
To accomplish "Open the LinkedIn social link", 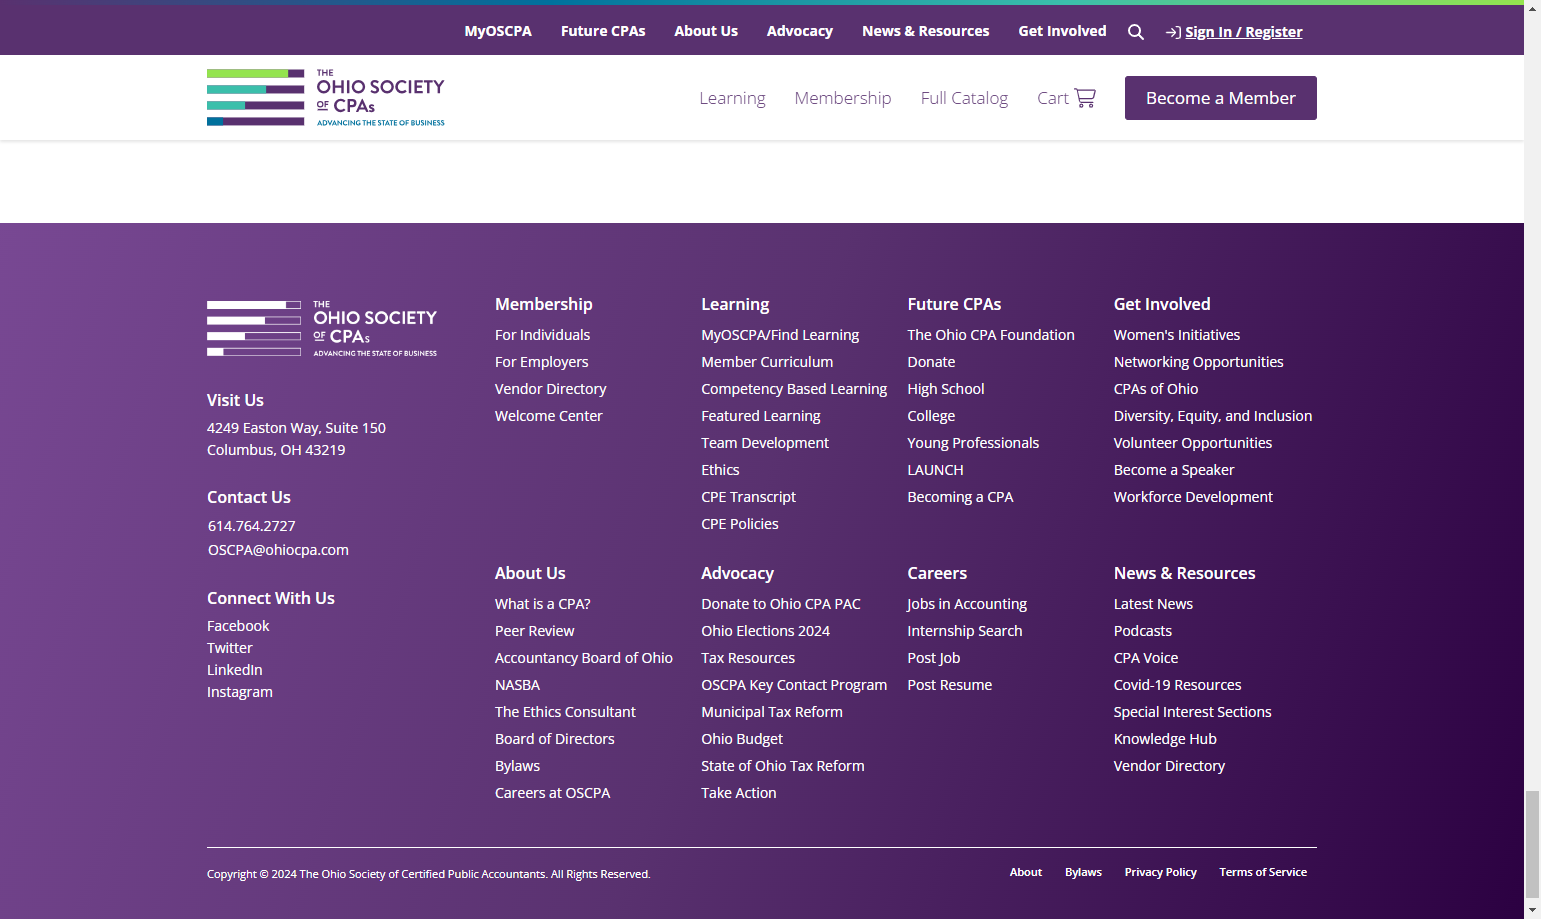I will [235, 670].
